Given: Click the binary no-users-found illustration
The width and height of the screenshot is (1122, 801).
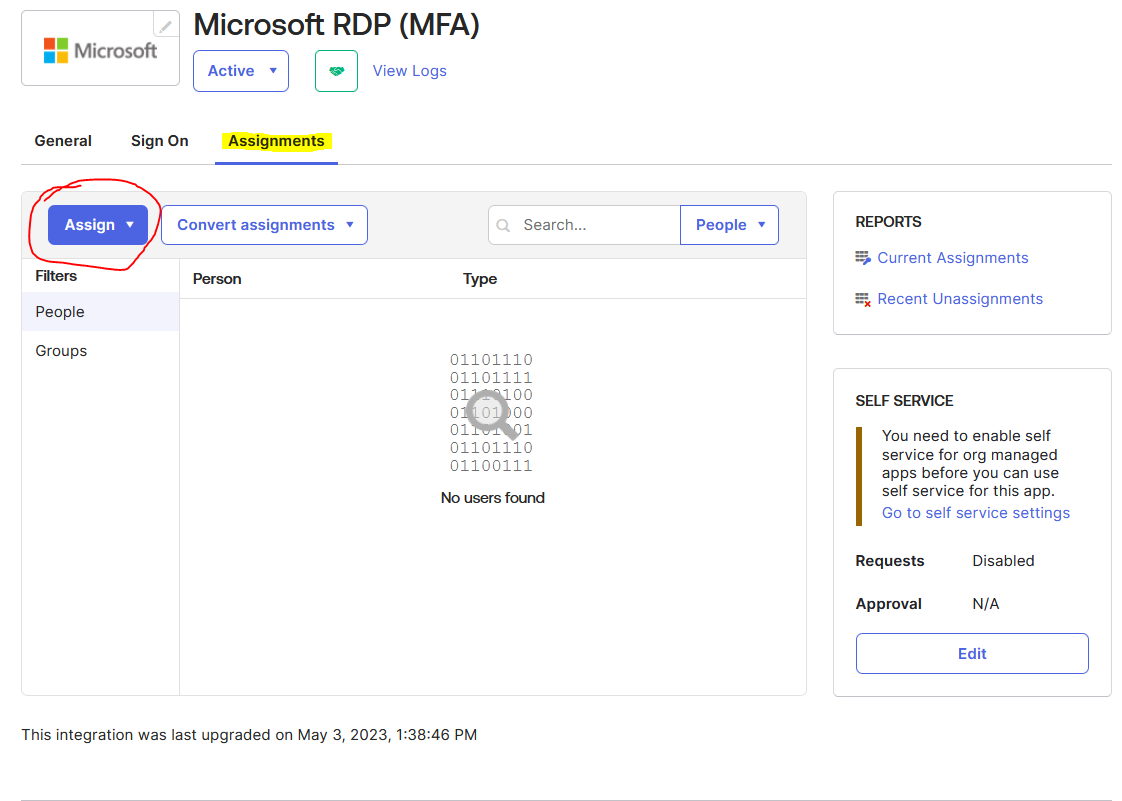Looking at the screenshot, I should click(491, 412).
